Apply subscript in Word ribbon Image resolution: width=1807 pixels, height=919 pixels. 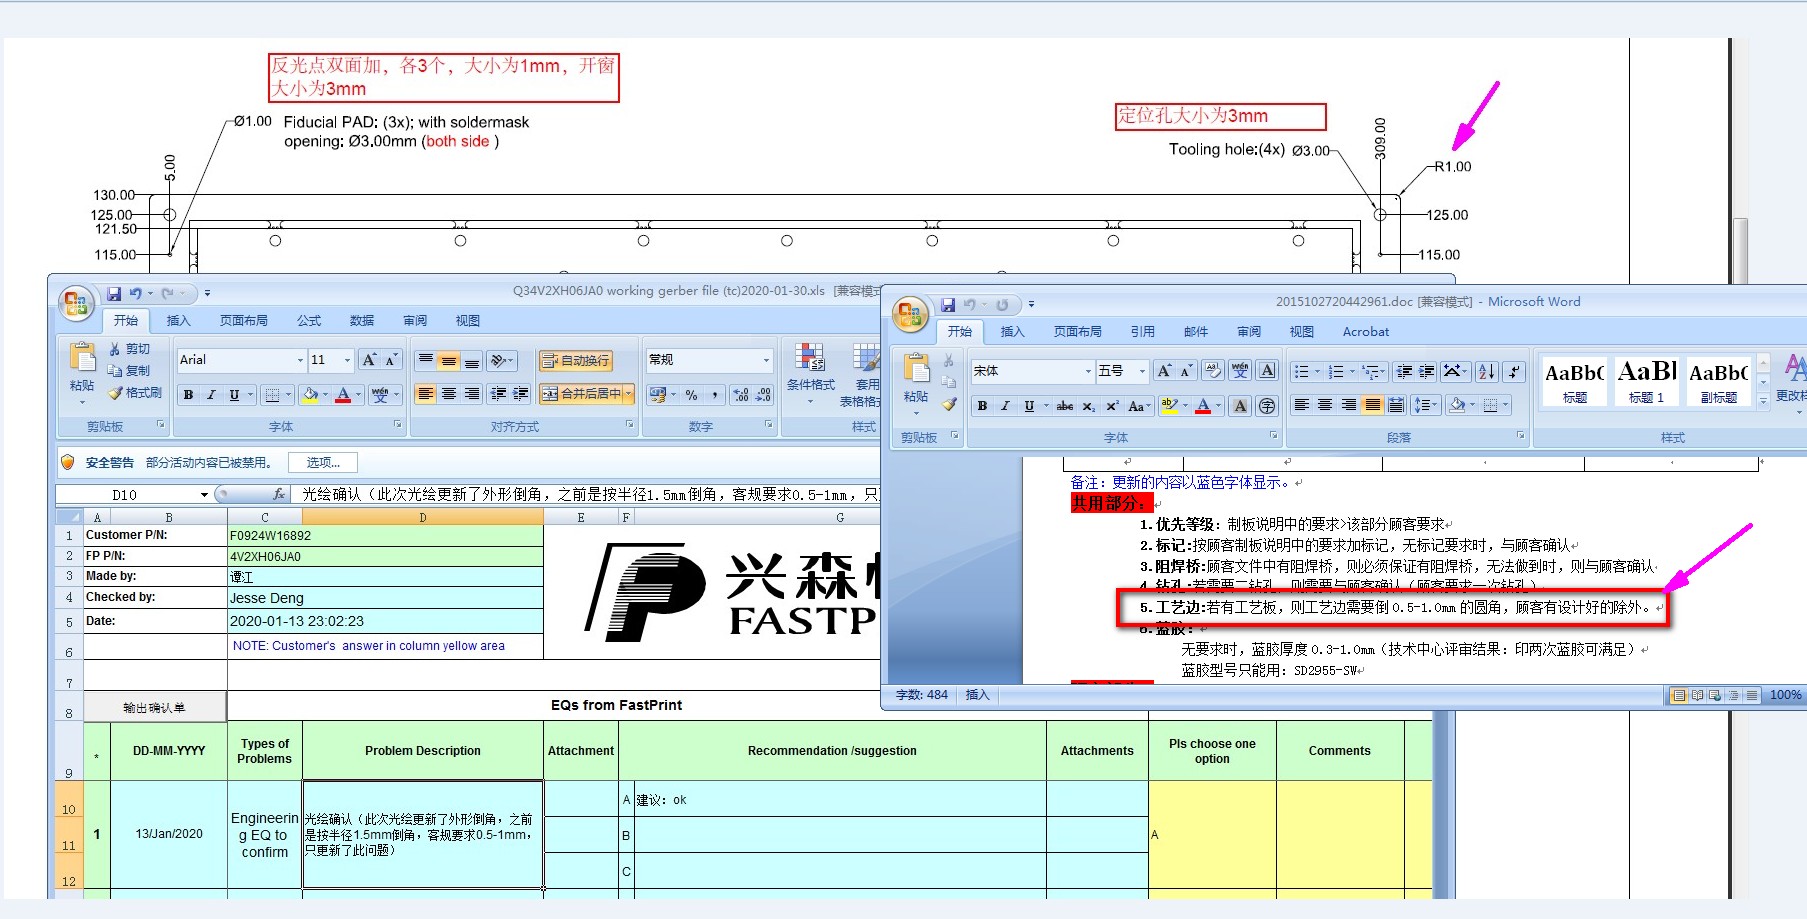[1089, 405]
